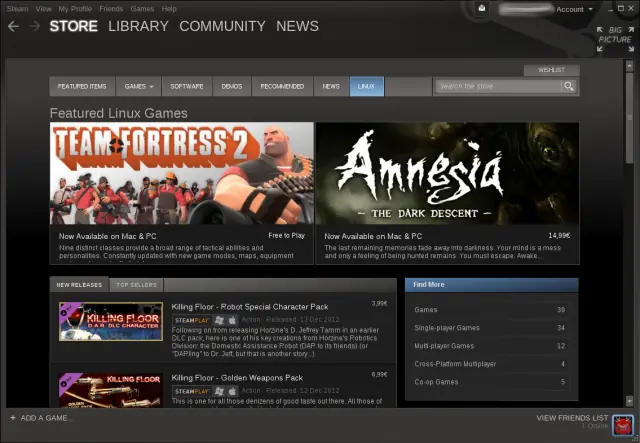The height and width of the screenshot is (443, 640).
Task: Go forward with the right arrow
Action: [x=35, y=27]
